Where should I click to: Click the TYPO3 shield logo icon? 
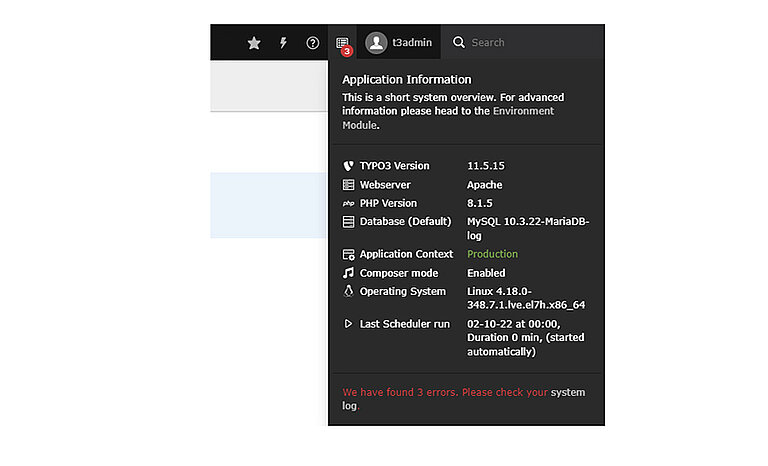[348, 166]
